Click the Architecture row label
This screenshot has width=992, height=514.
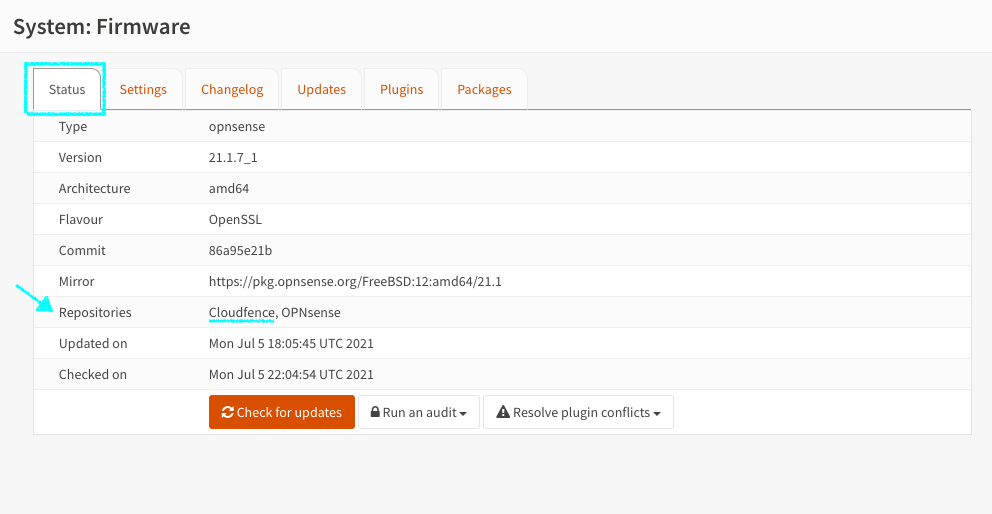[x=94, y=189]
